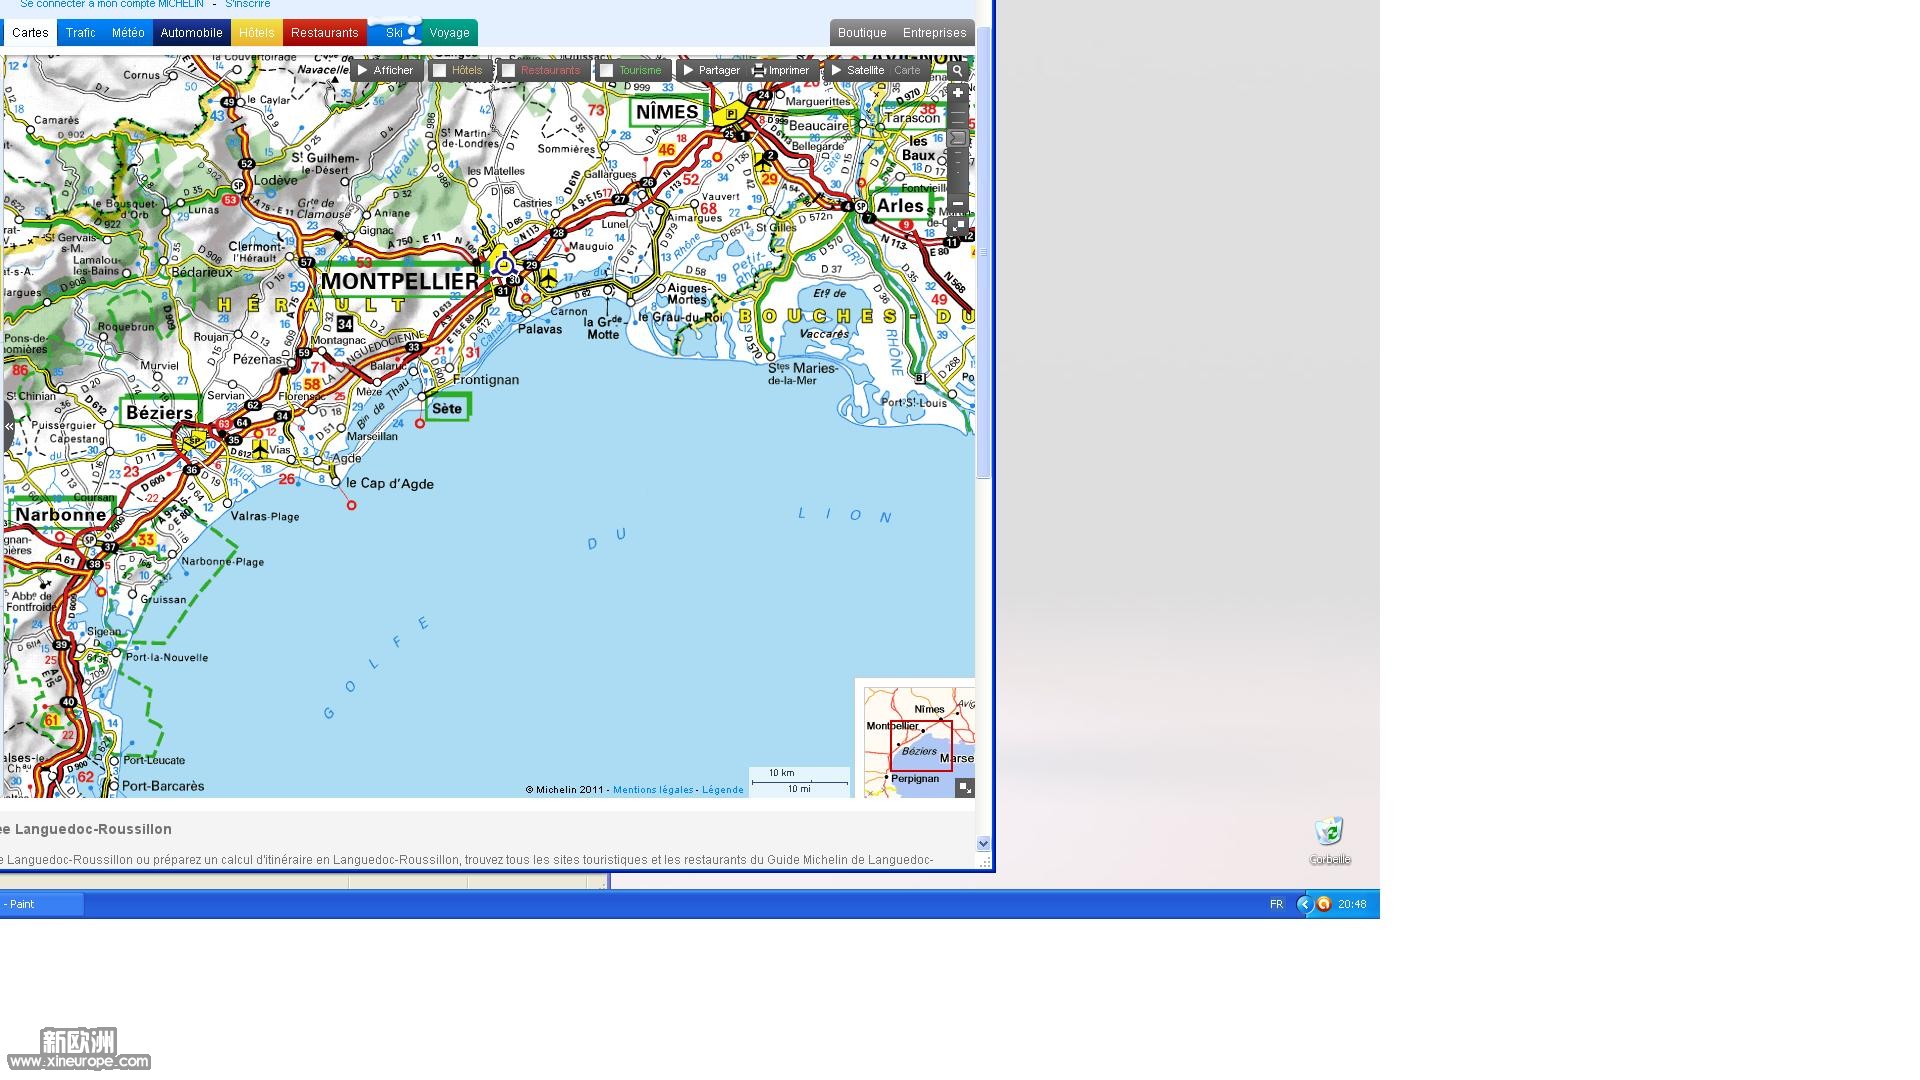
Task: Expand the Partager share menu
Action: [711, 70]
